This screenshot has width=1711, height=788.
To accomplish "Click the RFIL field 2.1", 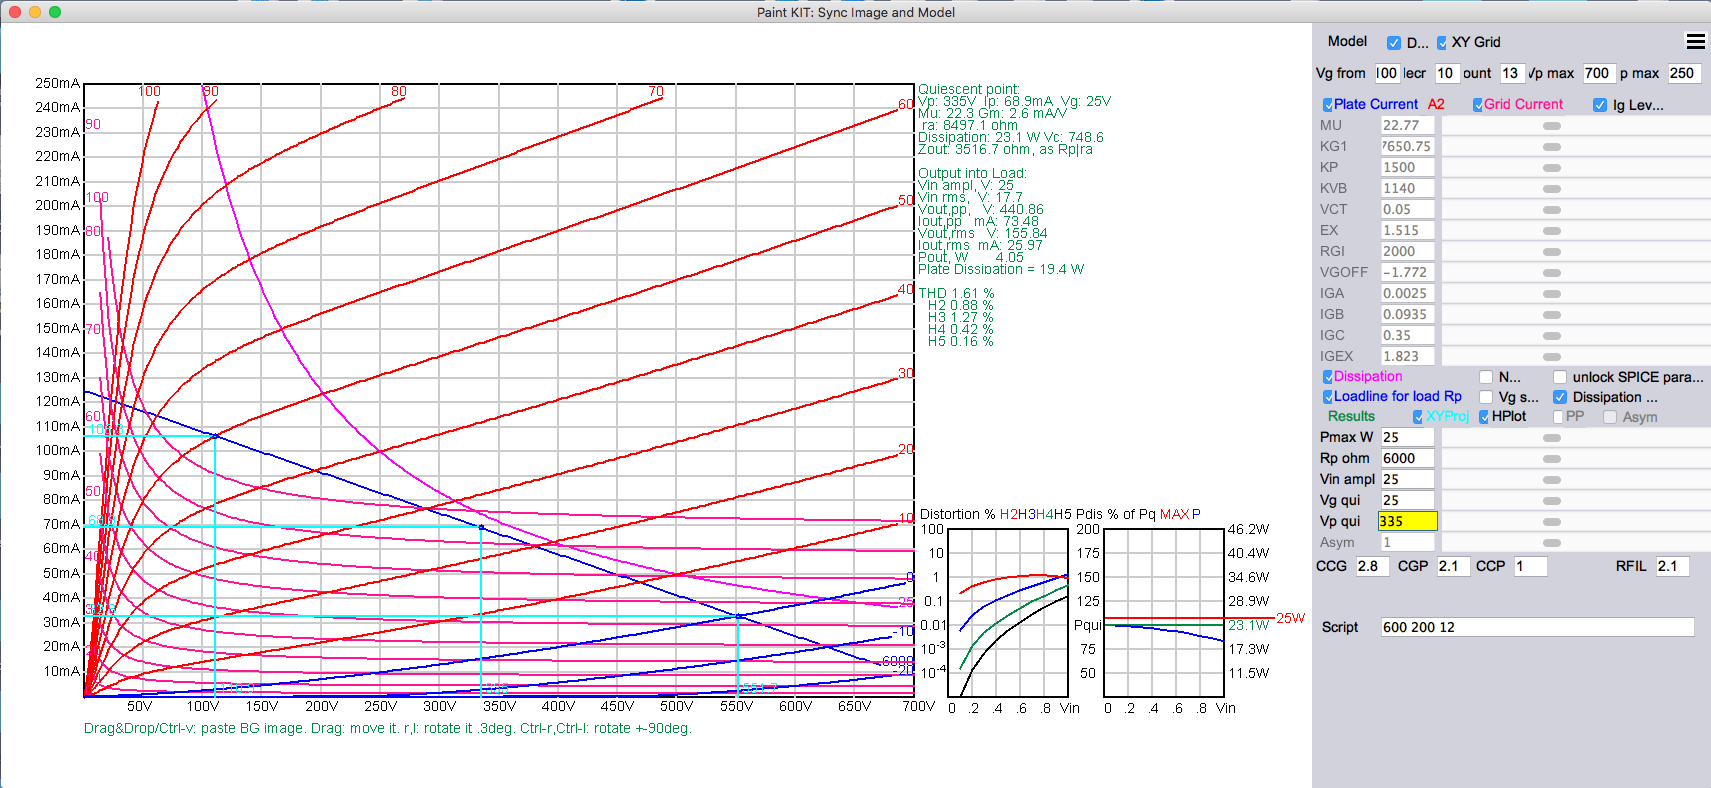I will [1672, 566].
